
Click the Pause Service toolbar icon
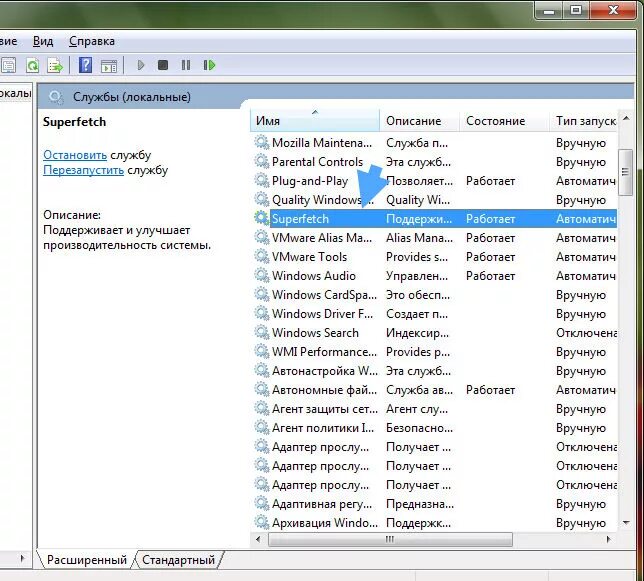click(x=186, y=65)
